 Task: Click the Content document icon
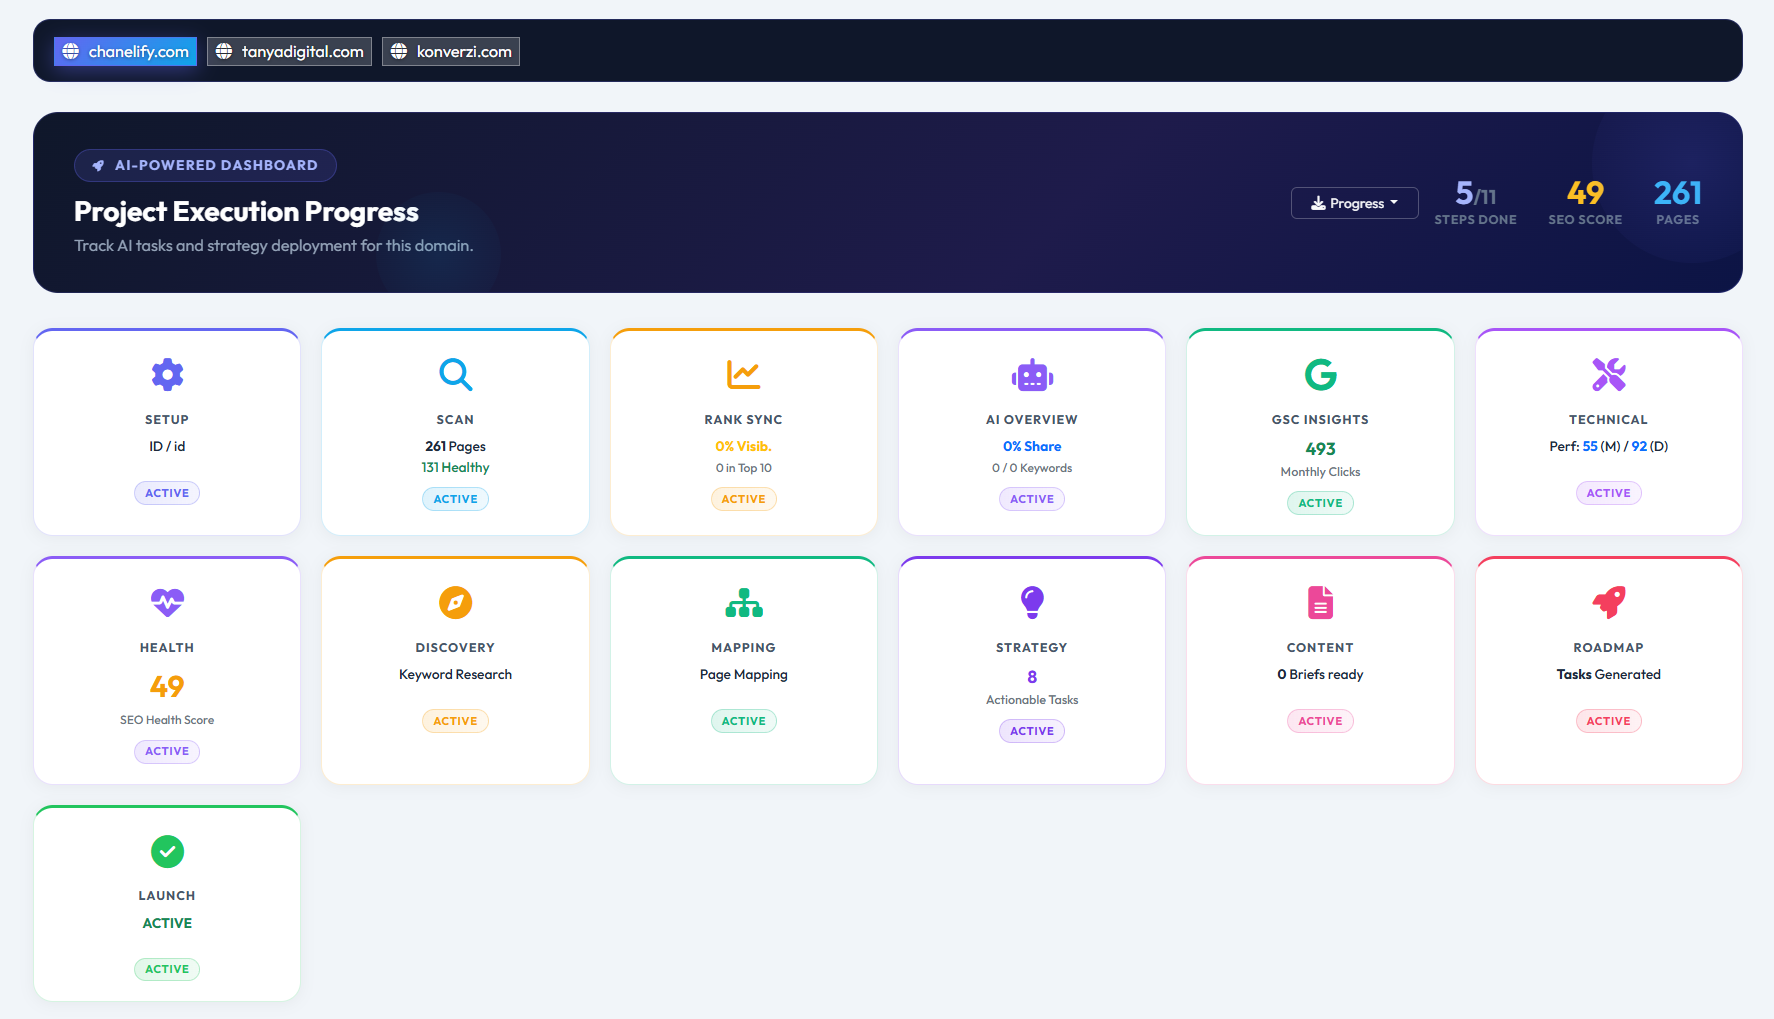click(1320, 603)
